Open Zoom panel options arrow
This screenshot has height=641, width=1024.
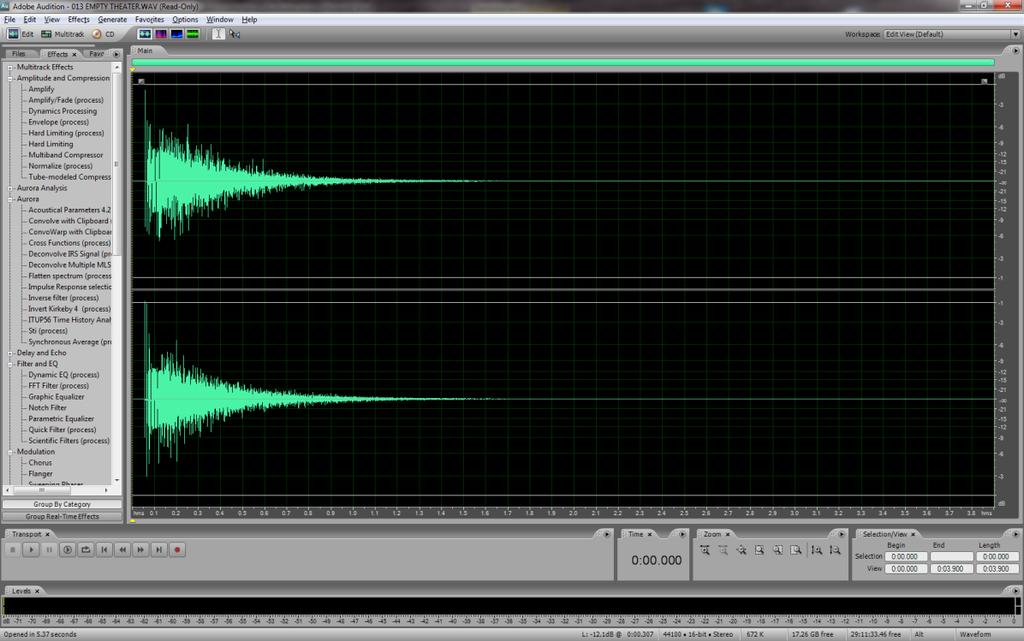(x=841, y=534)
